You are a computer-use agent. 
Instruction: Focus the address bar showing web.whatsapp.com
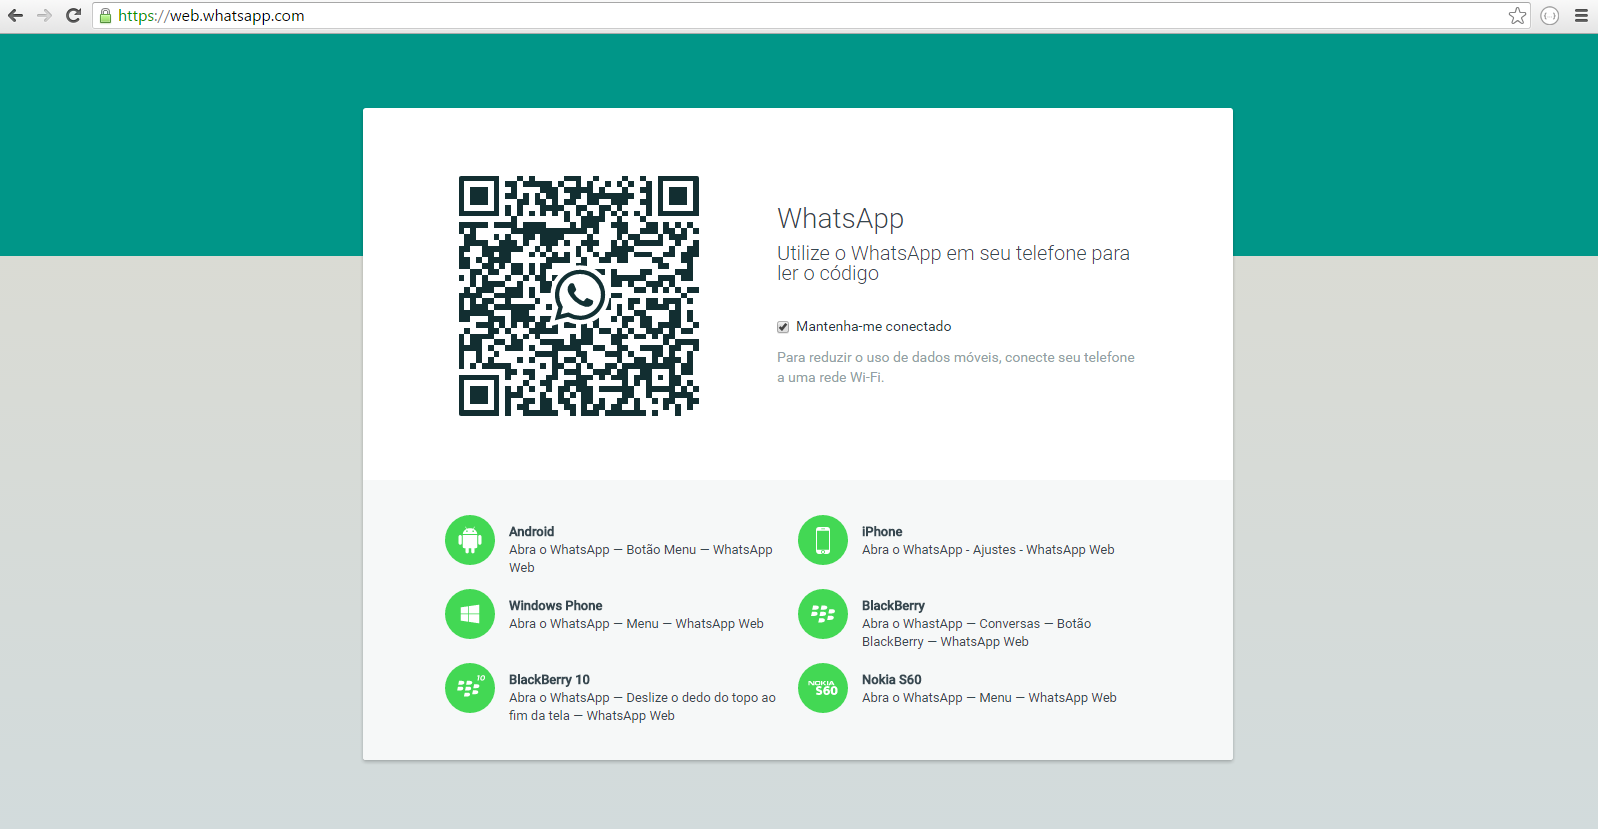(x=811, y=15)
